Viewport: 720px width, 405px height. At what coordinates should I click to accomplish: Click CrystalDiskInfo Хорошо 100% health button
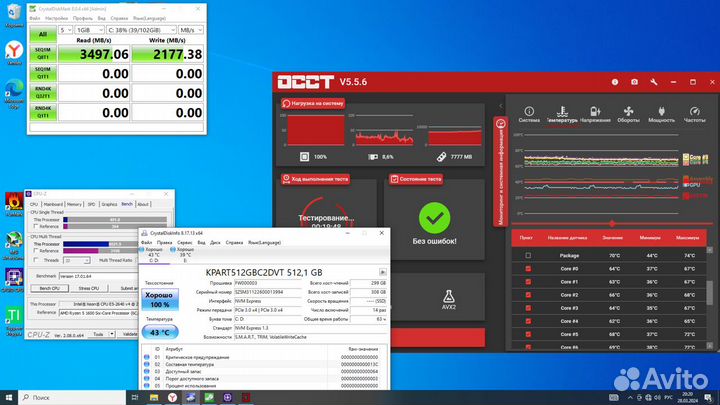pyautogui.click(x=160, y=299)
